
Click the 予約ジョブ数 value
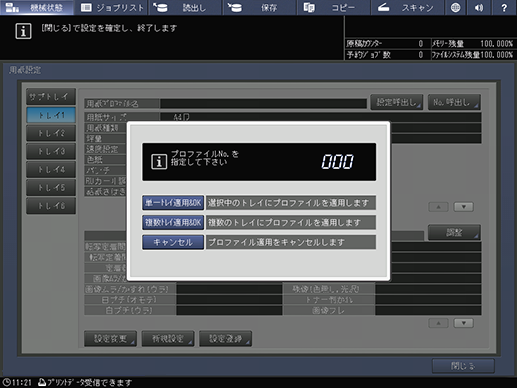pyautogui.click(x=421, y=55)
